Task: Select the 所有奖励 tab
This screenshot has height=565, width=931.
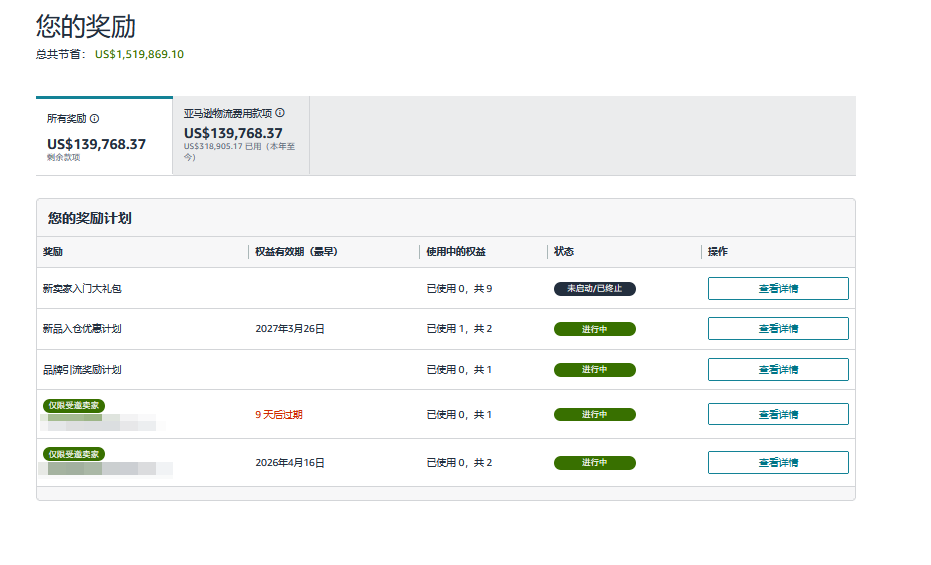Action: point(104,136)
